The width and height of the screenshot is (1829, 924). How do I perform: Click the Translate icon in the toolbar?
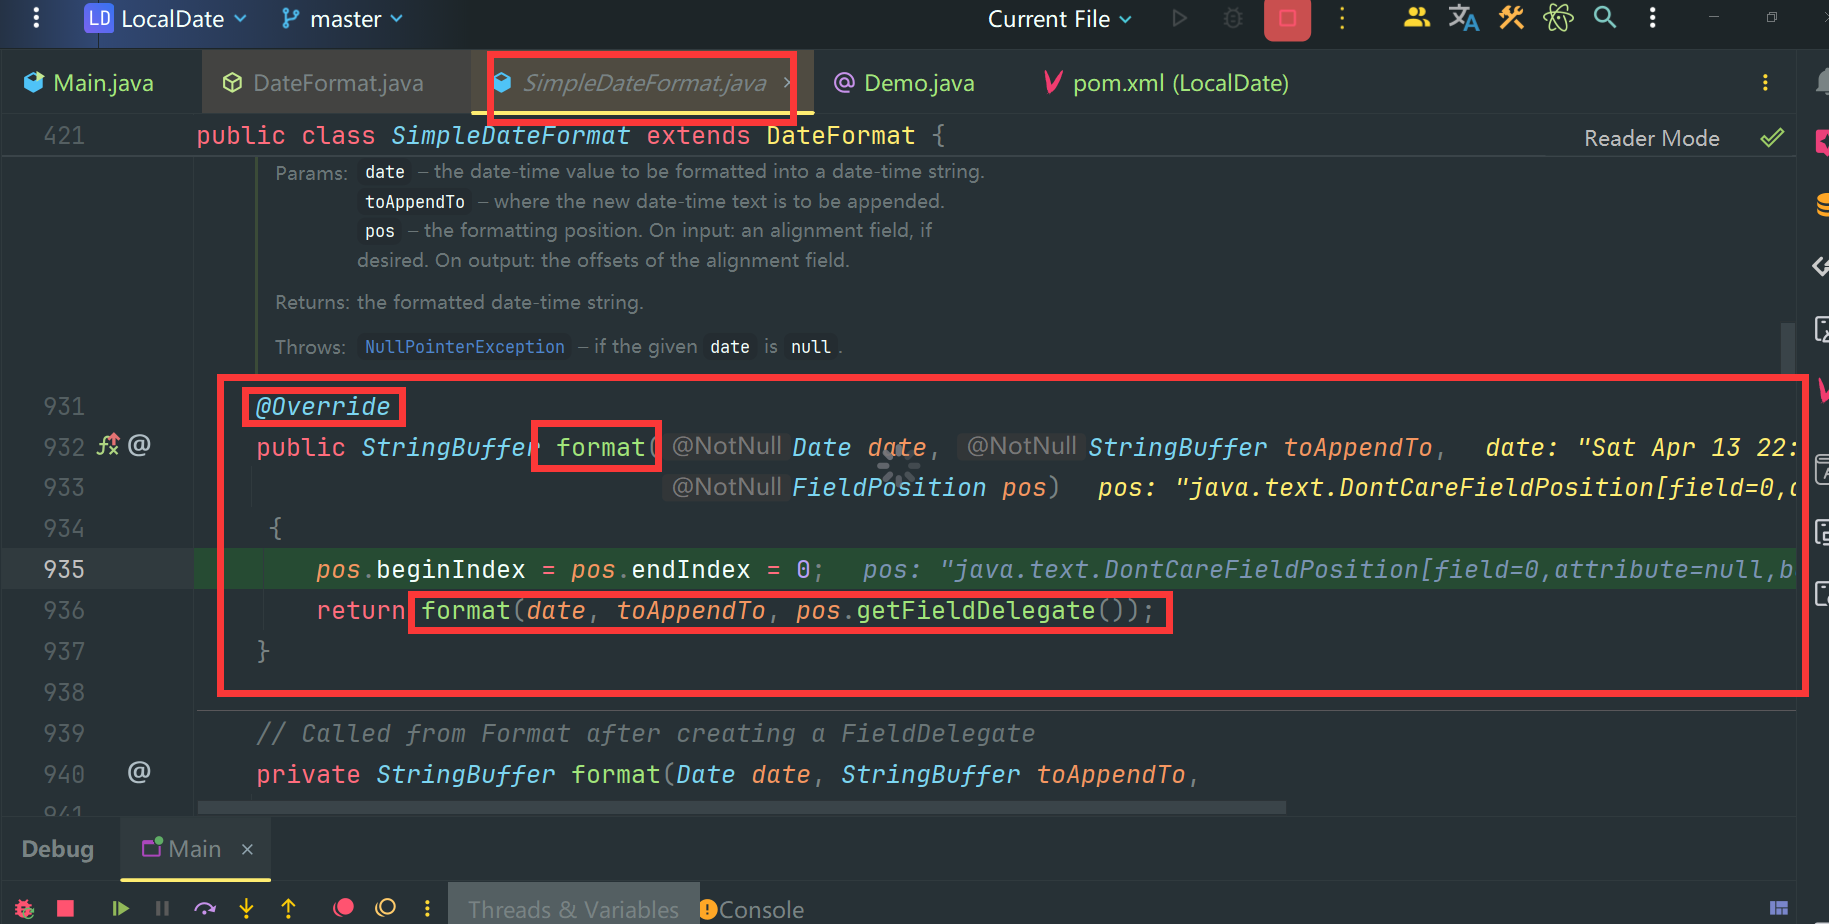1463,17
